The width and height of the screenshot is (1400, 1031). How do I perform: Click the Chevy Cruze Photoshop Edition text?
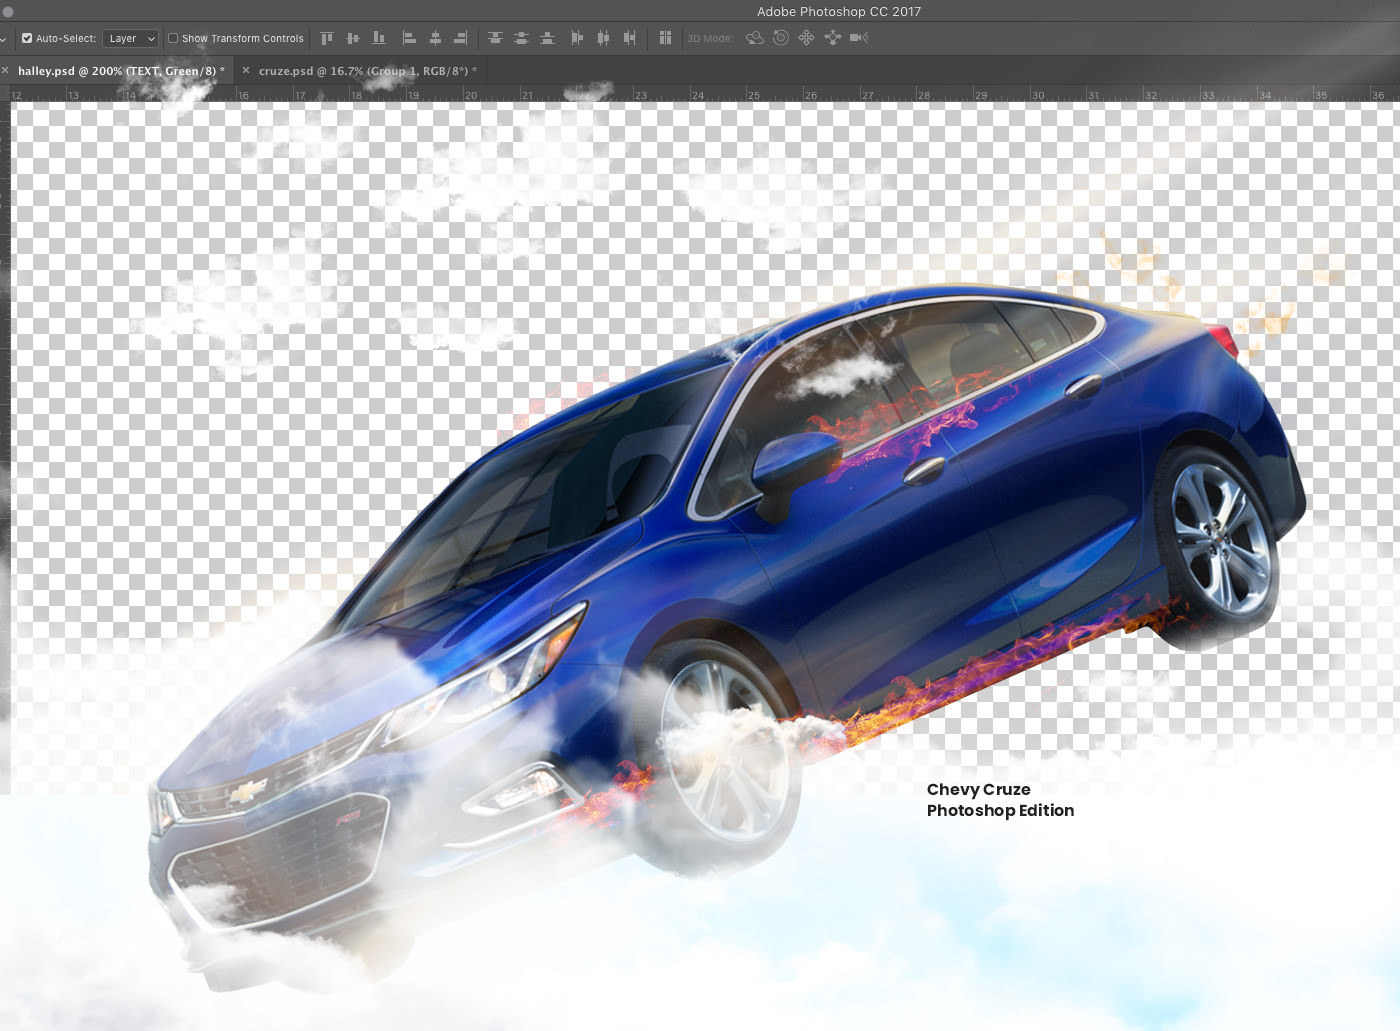pyautogui.click(x=1000, y=800)
